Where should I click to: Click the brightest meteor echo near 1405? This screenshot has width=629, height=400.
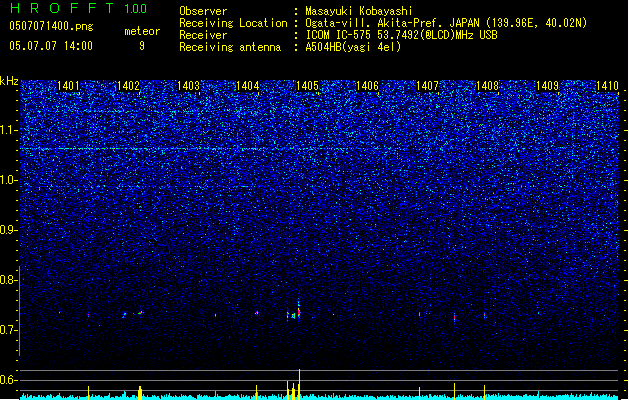coord(299,310)
